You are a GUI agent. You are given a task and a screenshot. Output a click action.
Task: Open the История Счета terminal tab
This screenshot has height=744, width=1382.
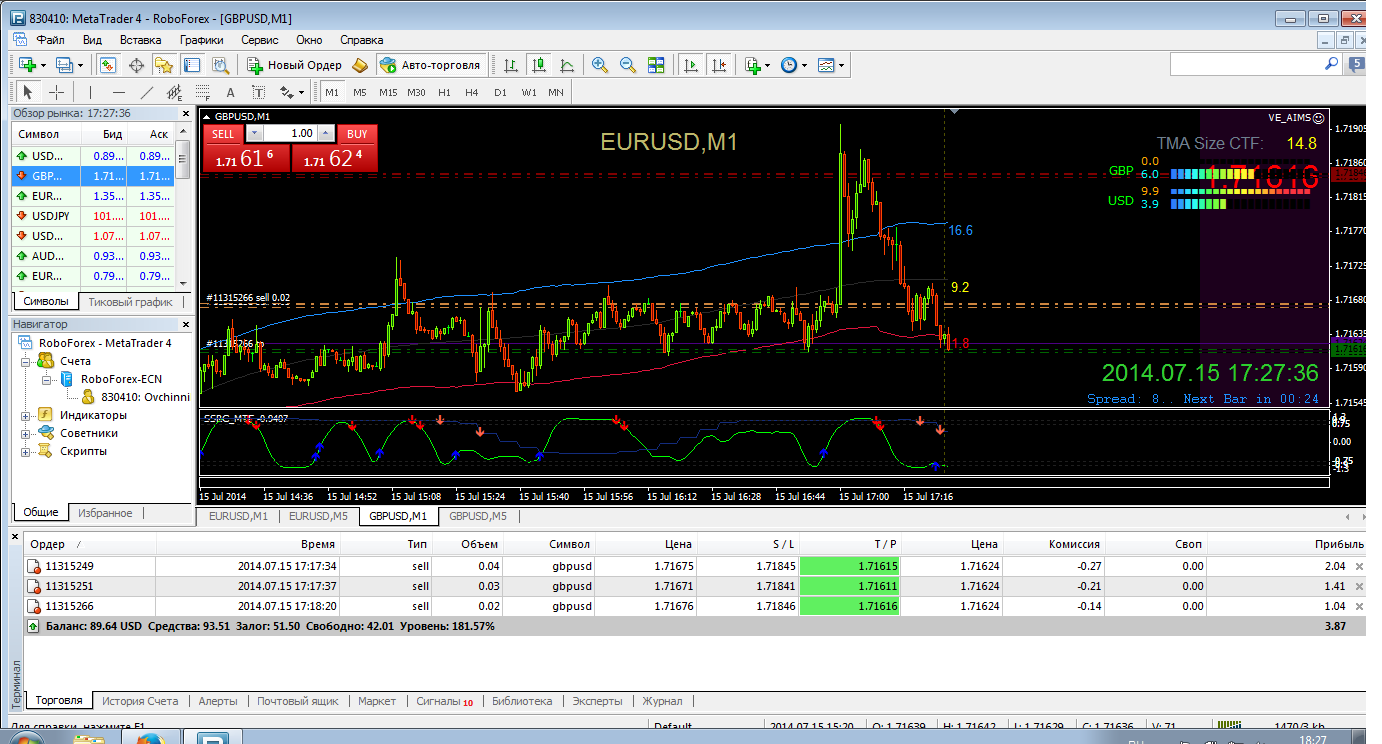pos(140,701)
